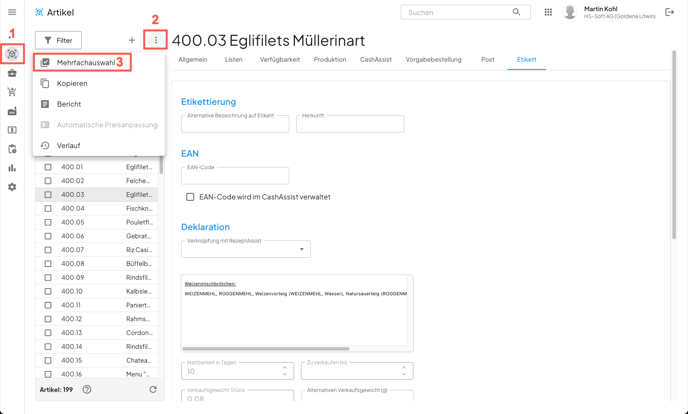The image size is (688, 414).
Task: Open settings gear in sidebar
Action: pyautogui.click(x=12, y=187)
